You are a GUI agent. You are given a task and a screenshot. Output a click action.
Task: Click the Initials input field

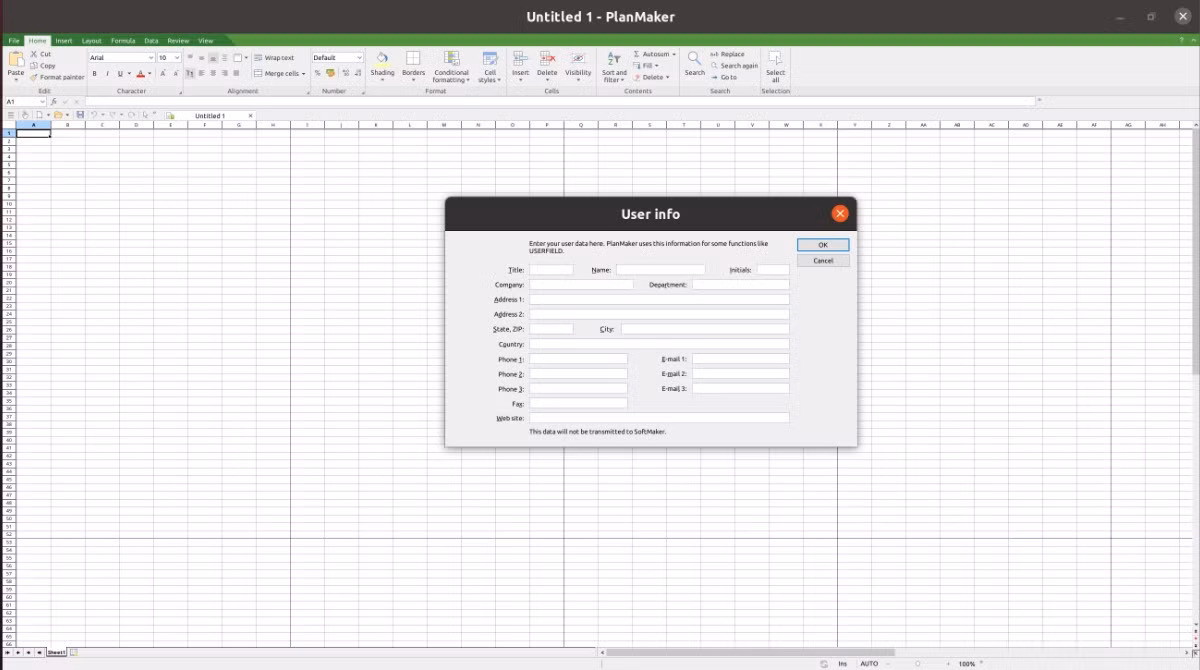pyautogui.click(x=773, y=270)
